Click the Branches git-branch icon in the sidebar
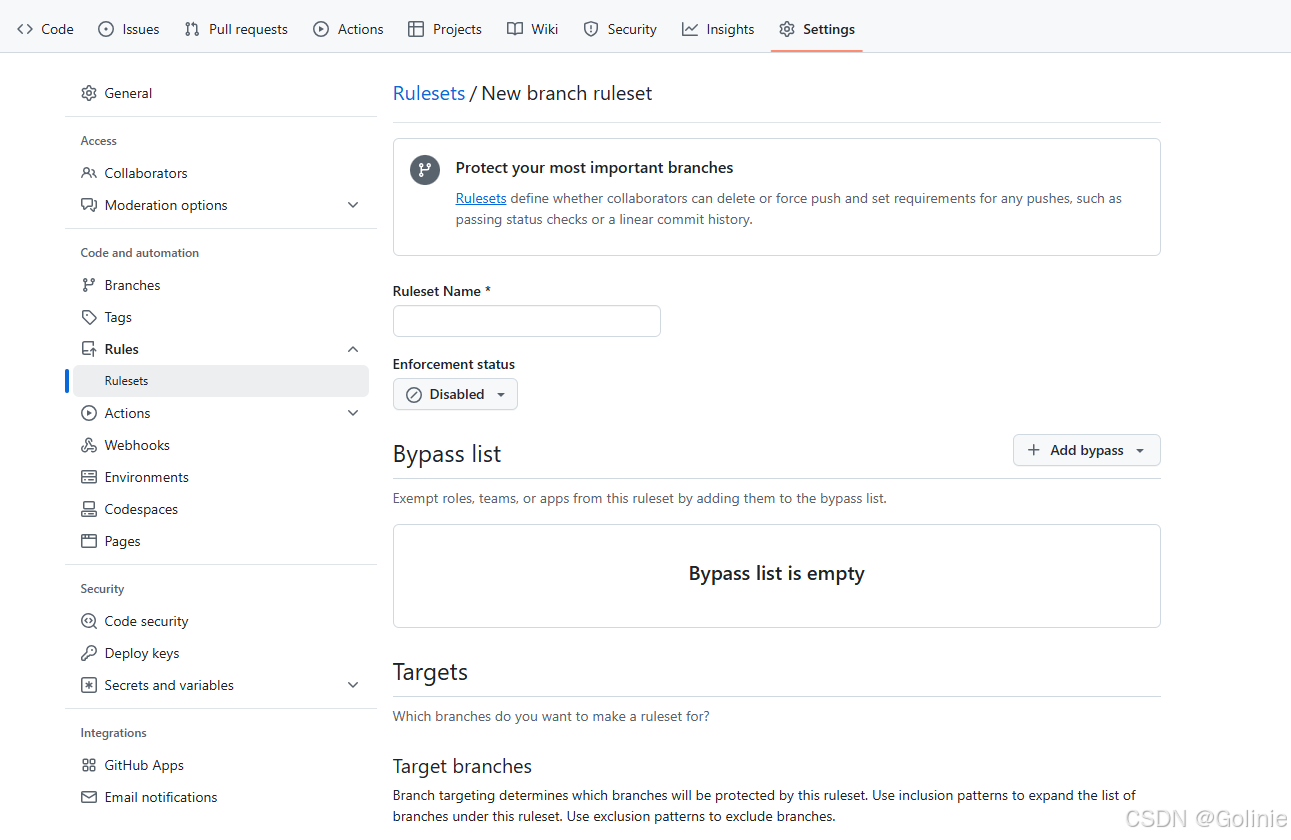This screenshot has height=840, width=1291. pos(89,285)
